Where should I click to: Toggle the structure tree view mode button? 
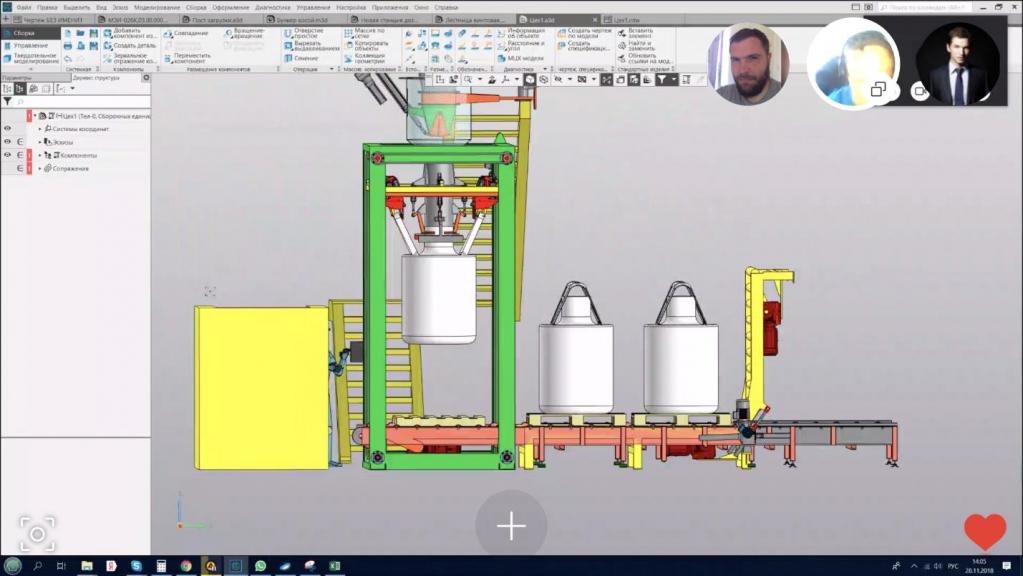pyautogui.click(x=20, y=89)
